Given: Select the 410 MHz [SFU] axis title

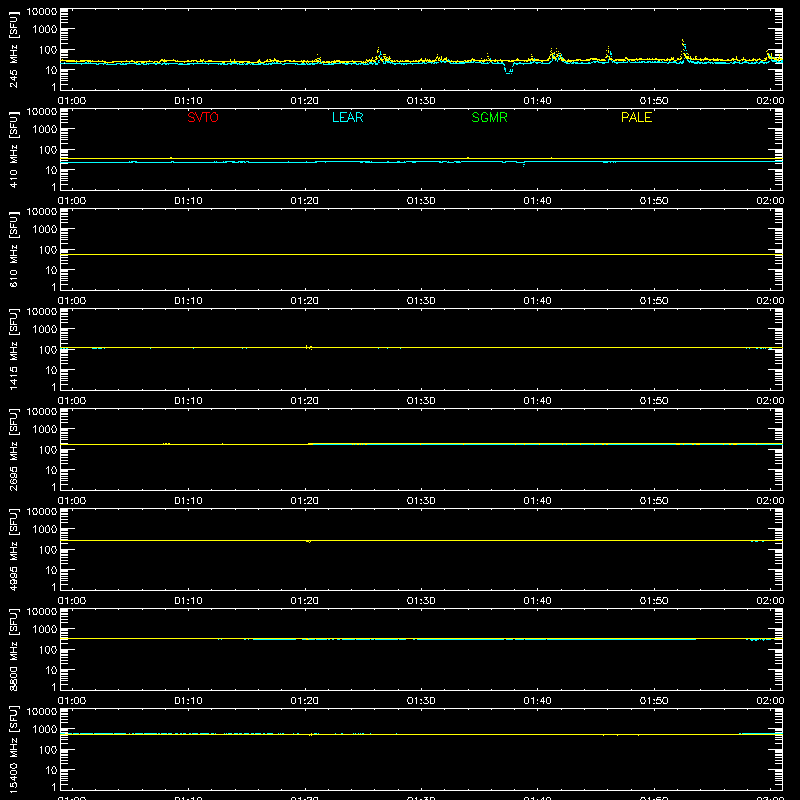Looking at the screenshot, I should coord(13,149).
